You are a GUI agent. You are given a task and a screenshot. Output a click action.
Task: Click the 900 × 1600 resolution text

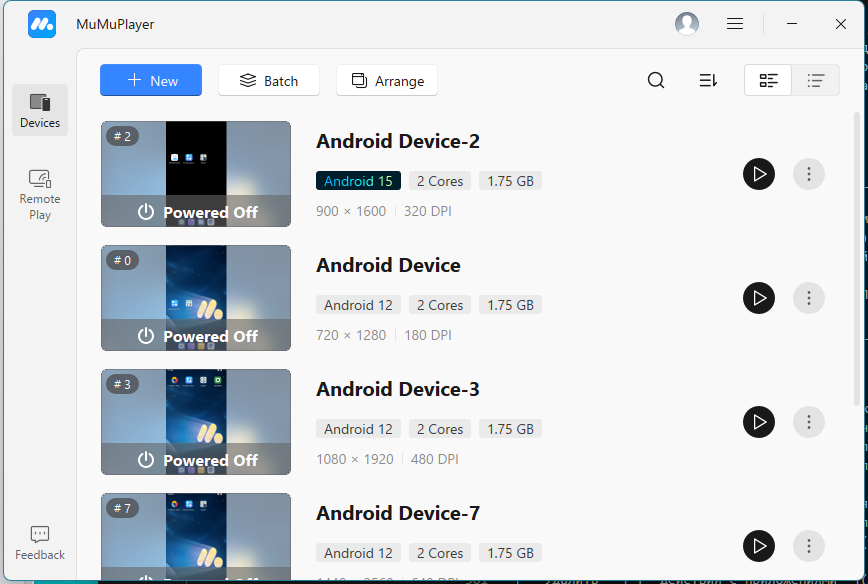click(351, 211)
